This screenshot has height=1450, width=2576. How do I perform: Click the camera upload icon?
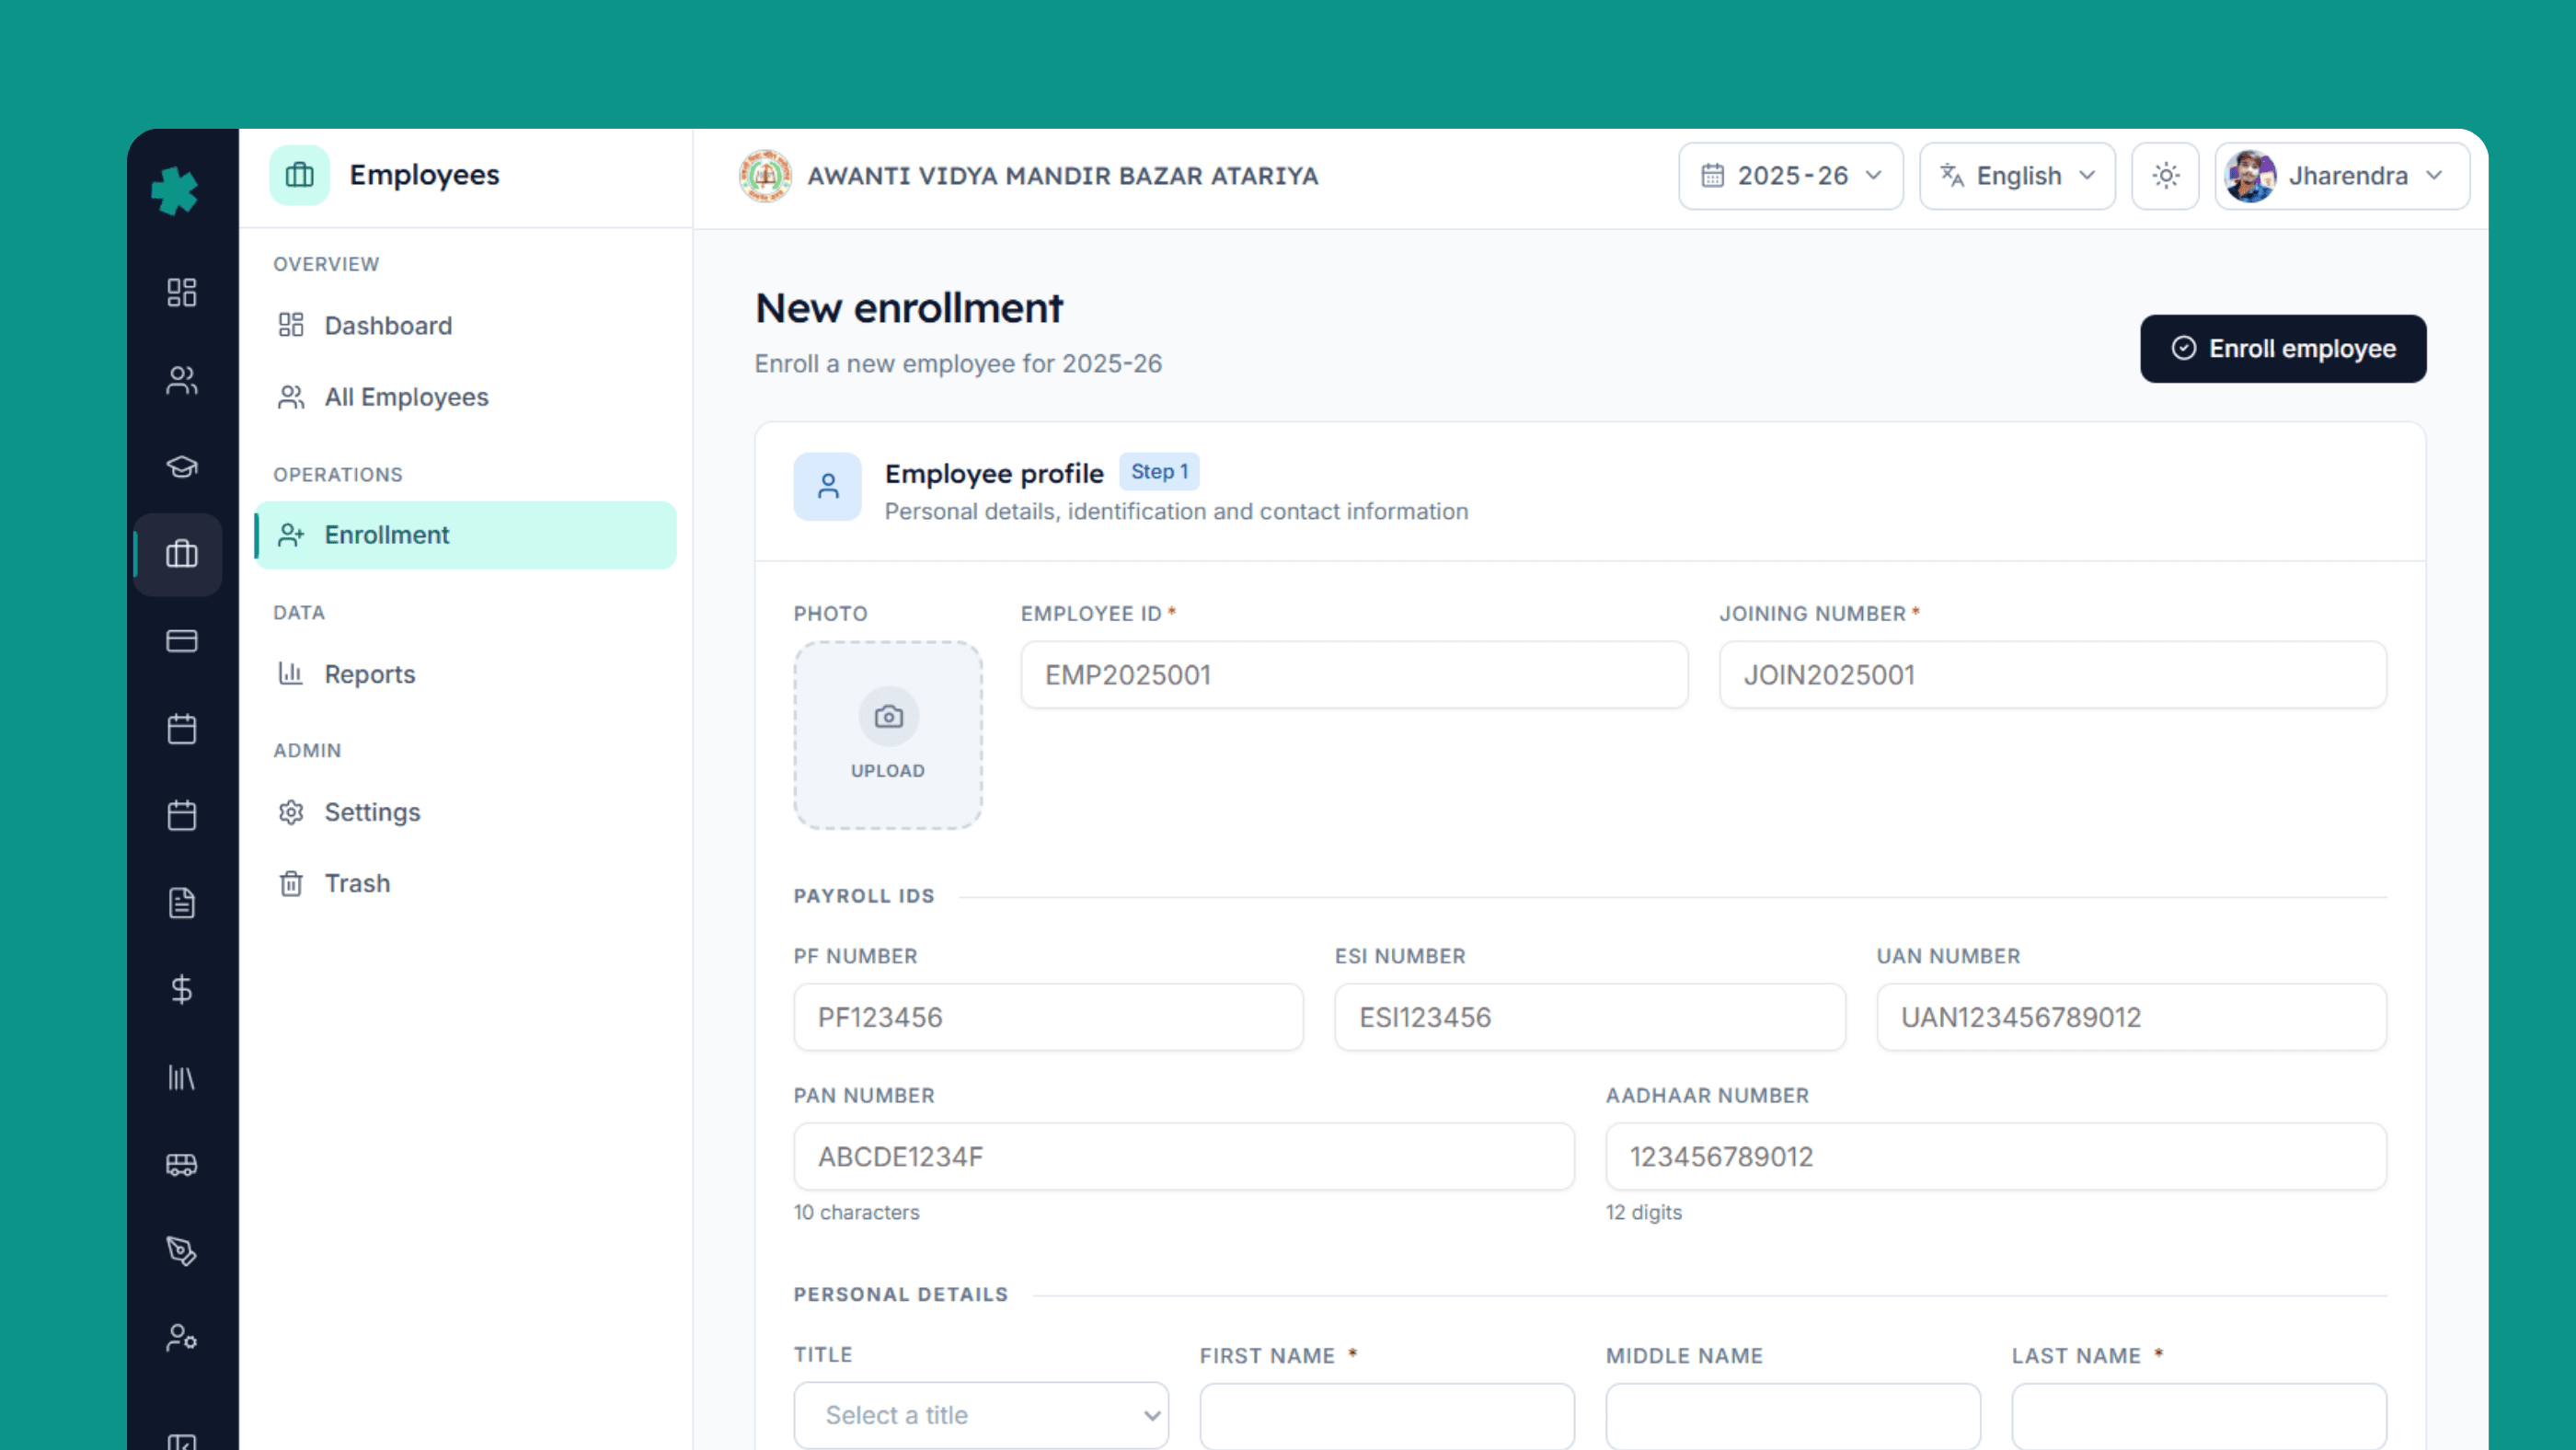888,717
